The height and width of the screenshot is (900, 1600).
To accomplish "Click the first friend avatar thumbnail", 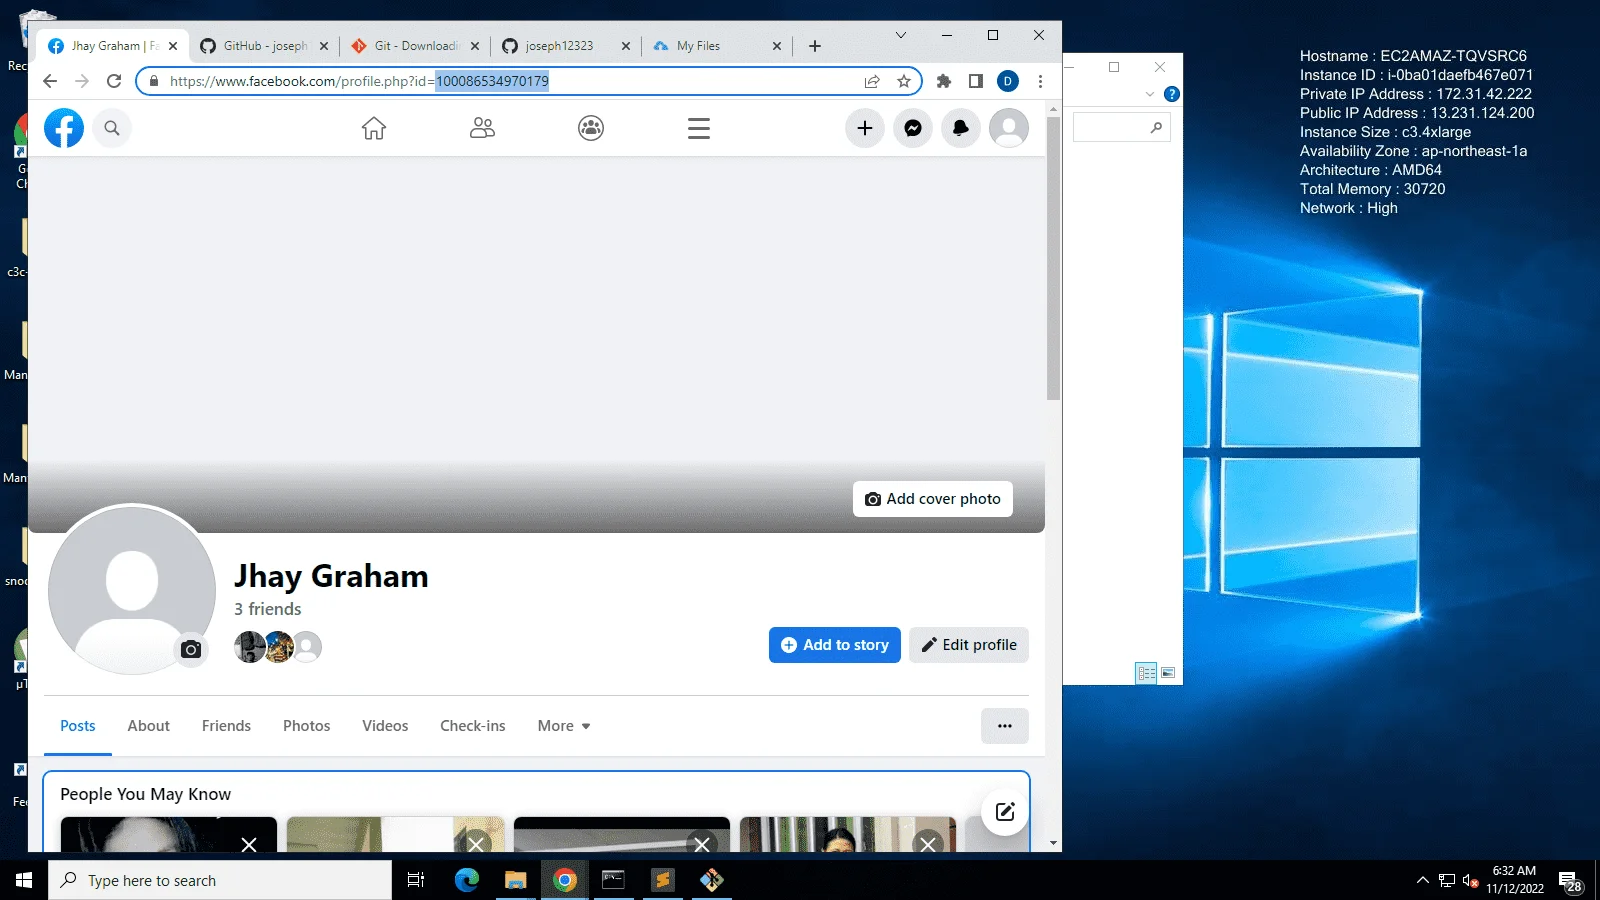I will [x=249, y=647].
